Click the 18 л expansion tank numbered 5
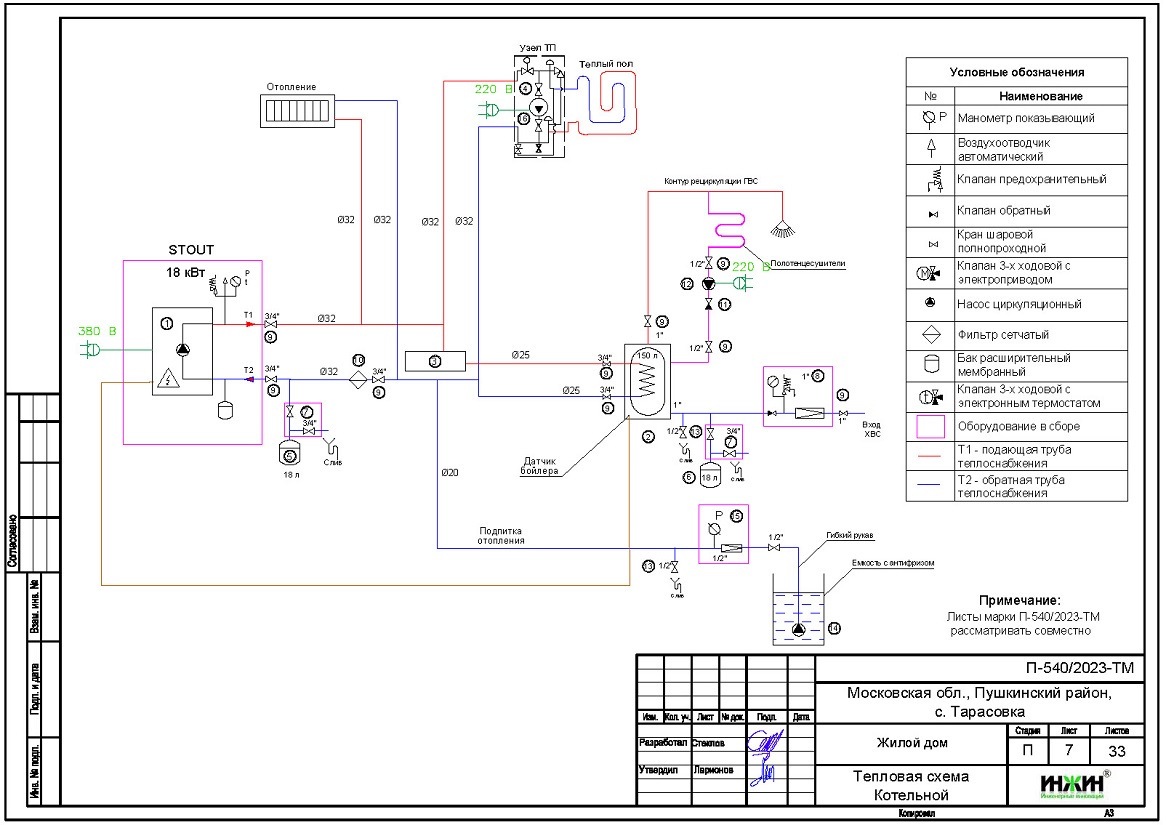 coord(290,454)
